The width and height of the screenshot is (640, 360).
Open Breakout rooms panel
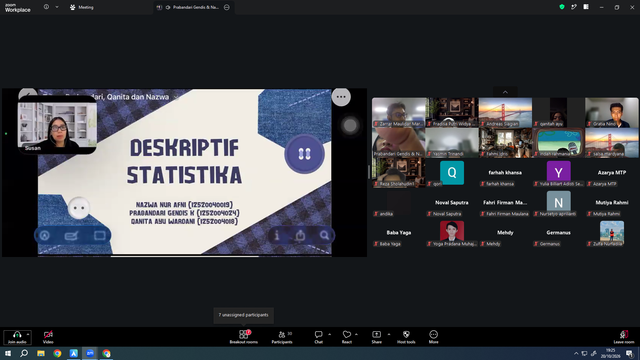[243, 337]
